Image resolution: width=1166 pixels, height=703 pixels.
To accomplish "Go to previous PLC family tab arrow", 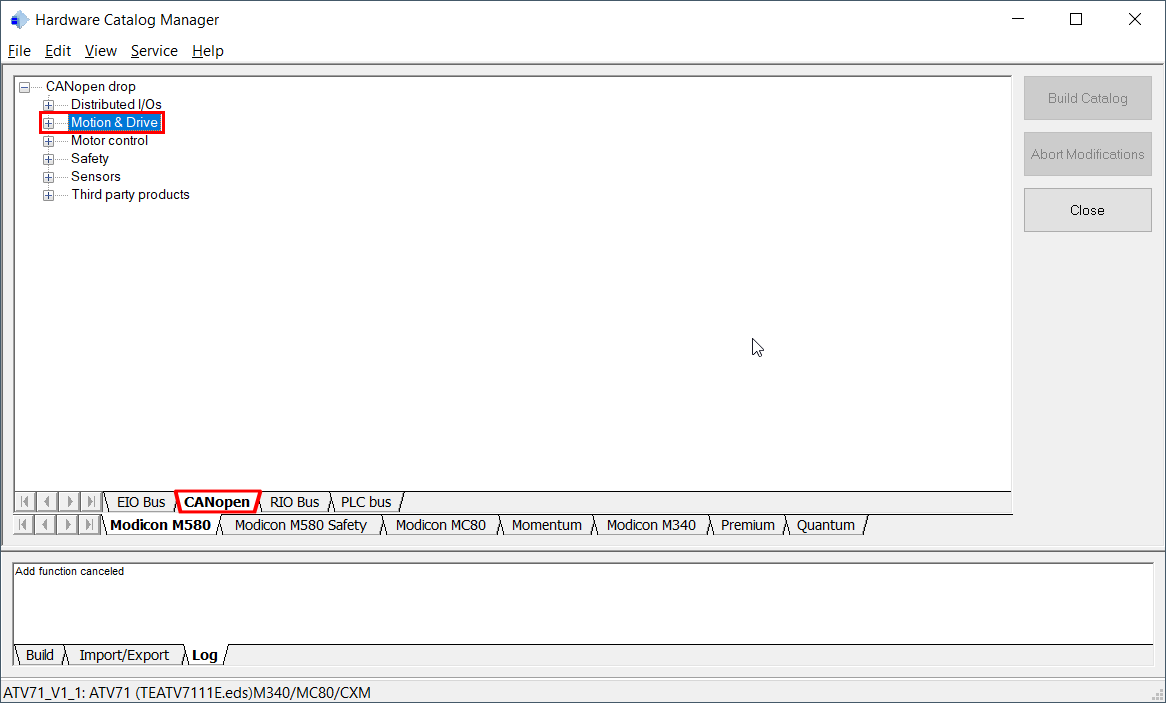I will tap(45, 525).
